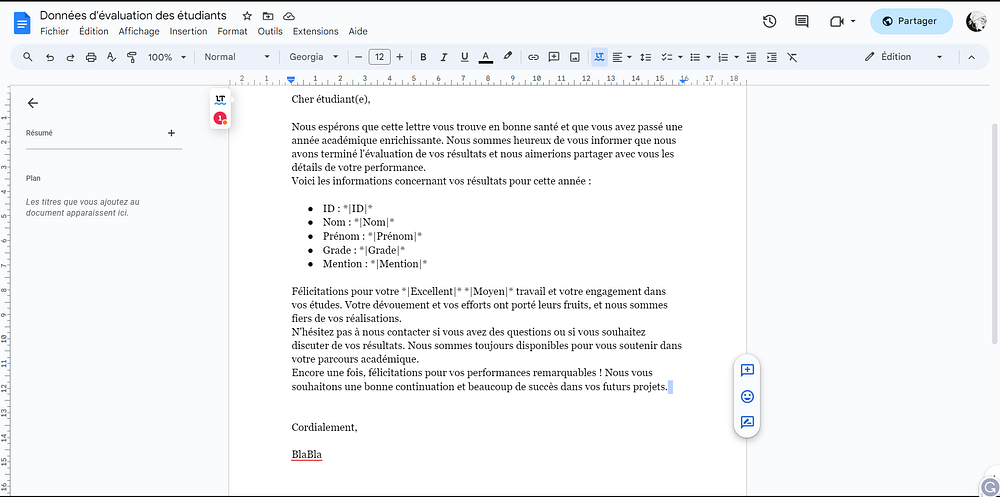Toggle underline formatting

[x=464, y=57]
